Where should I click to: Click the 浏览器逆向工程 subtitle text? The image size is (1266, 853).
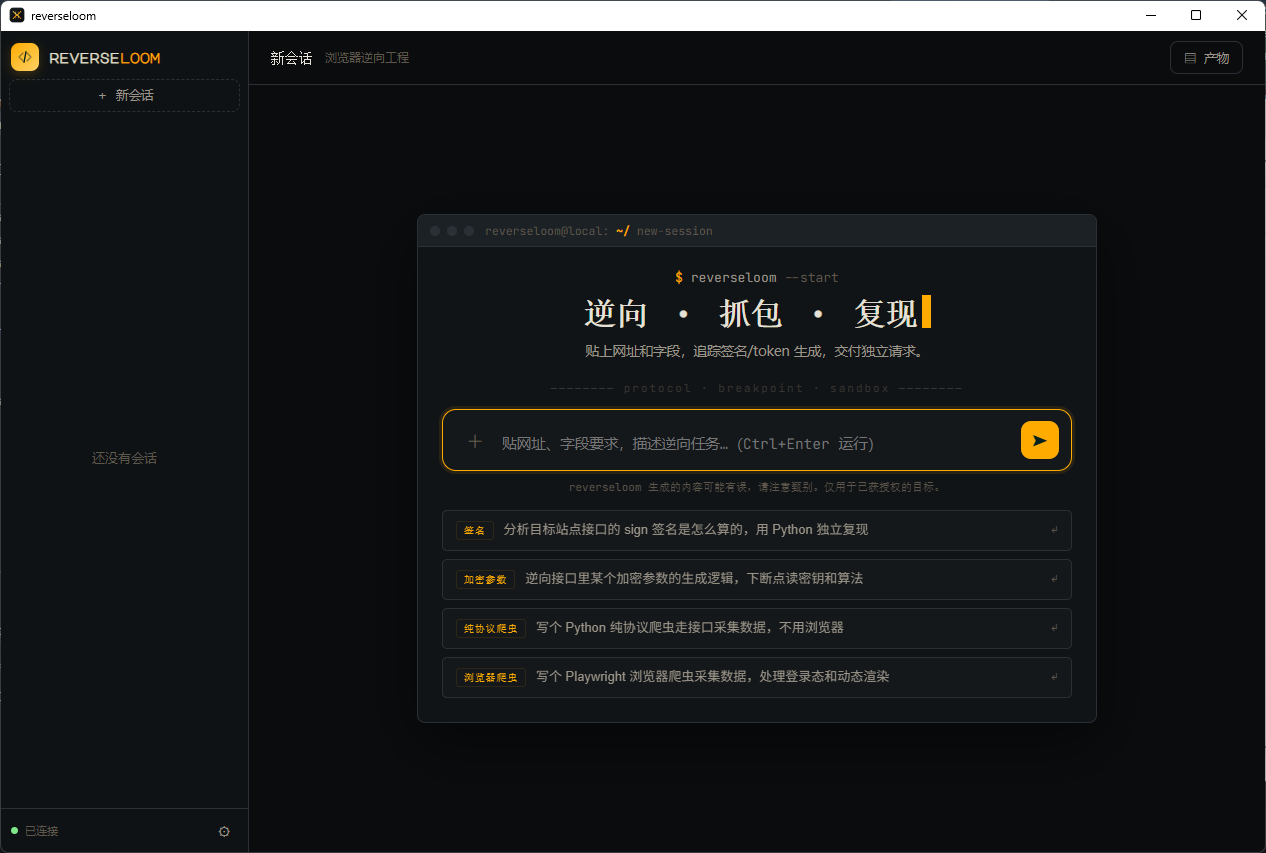(367, 58)
